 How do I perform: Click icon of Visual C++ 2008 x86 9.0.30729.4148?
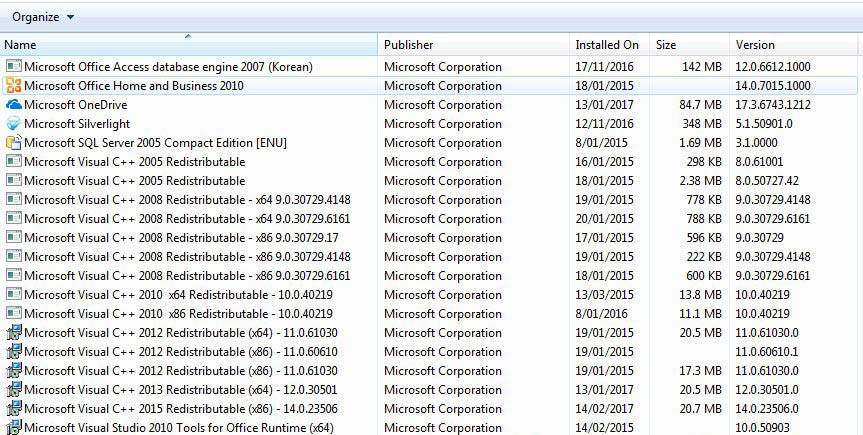[14, 256]
